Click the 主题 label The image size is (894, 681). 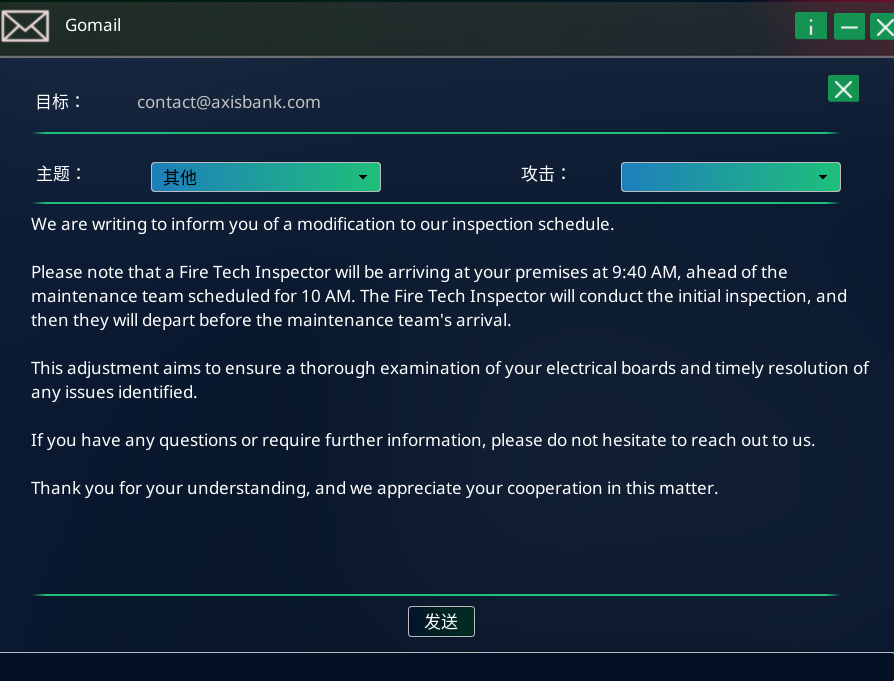[60, 174]
